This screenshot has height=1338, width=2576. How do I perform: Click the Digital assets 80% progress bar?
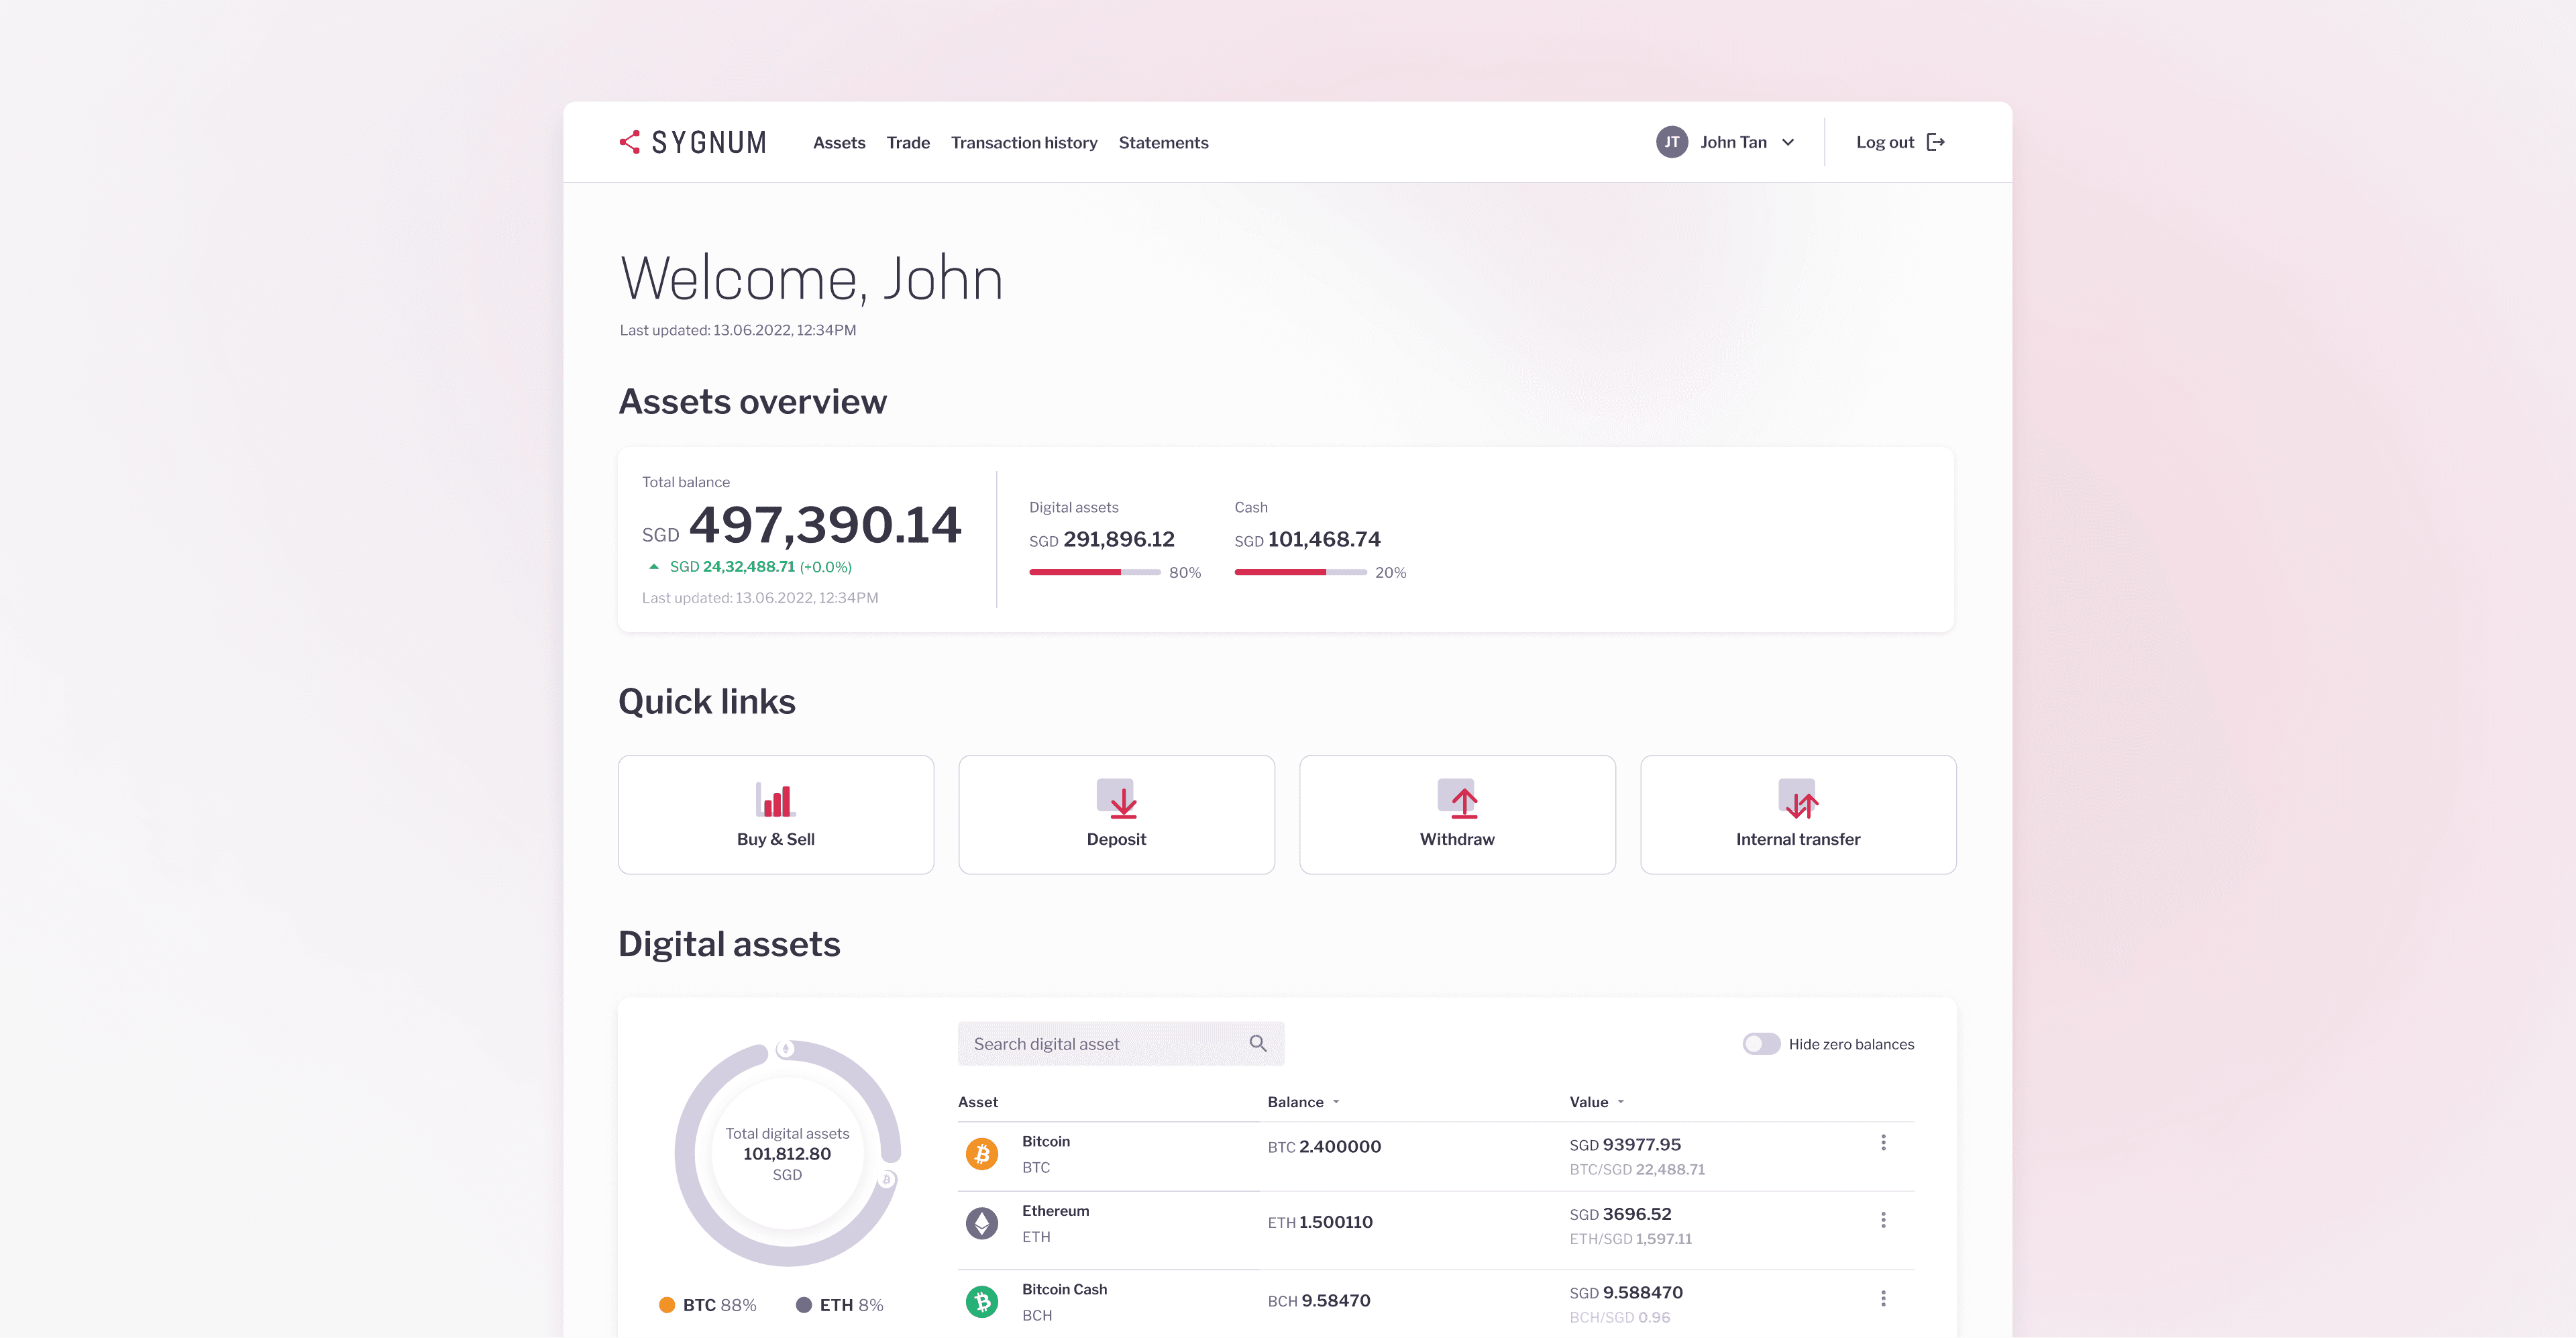(x=1095, y=572)
